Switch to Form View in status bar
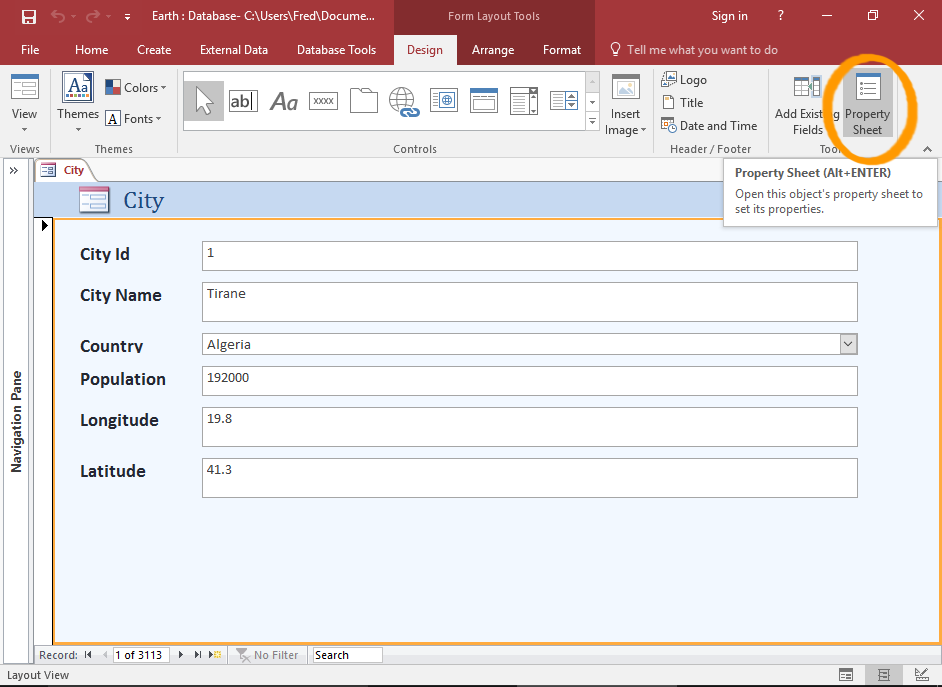 (x=846, y=675)
